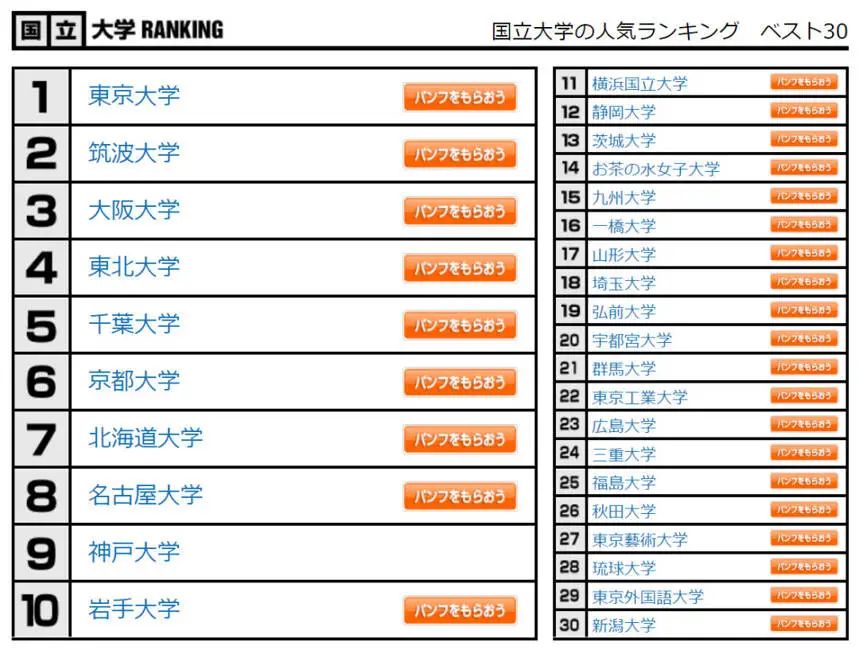859x658 pixels.
Task: Get the pamphlet for 名古屋大学
Action: point(460,496)
